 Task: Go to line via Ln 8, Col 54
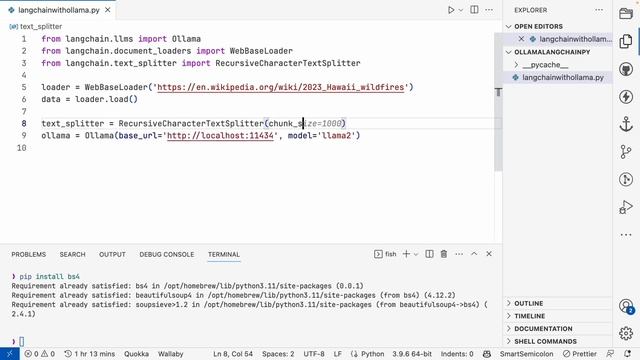click(x=233, y=354)
